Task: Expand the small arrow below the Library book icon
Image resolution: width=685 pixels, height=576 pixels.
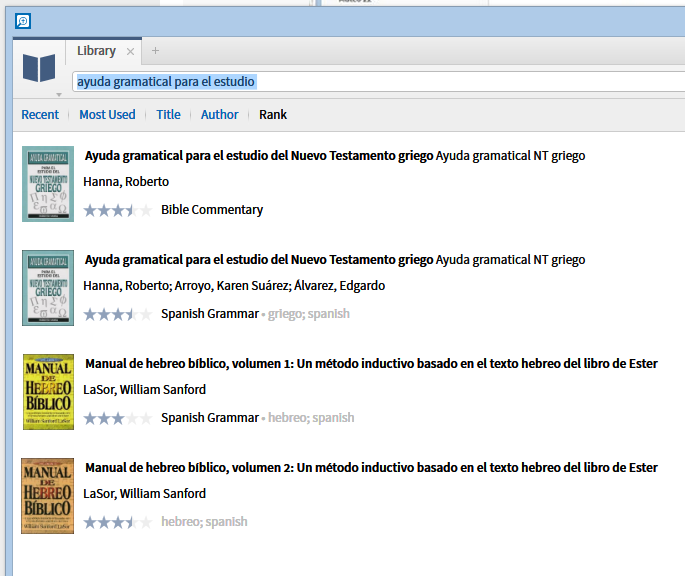Action: [59, 94]
